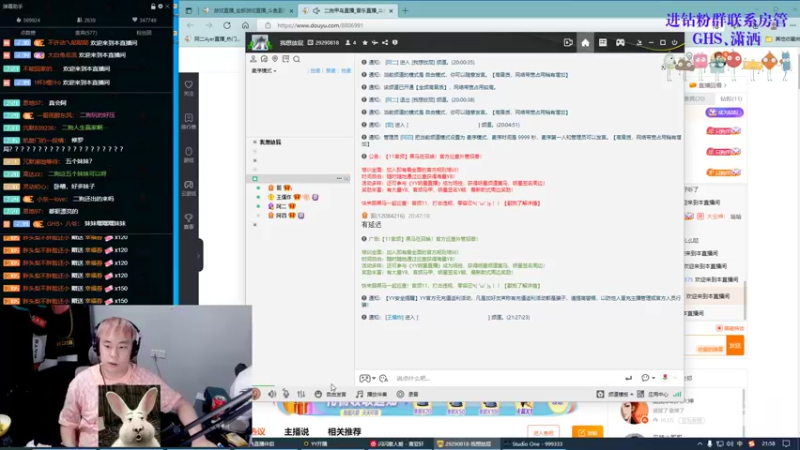800x450 pixels.
Task: Search the channel with the magnifier icon
Action: [x=296, y=59]
